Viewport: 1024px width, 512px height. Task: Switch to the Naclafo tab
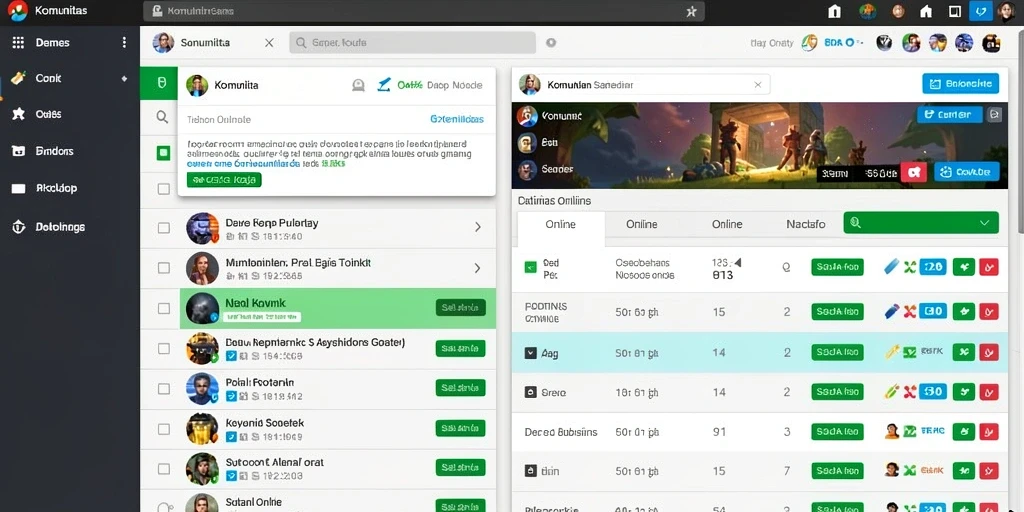[806, 224]
